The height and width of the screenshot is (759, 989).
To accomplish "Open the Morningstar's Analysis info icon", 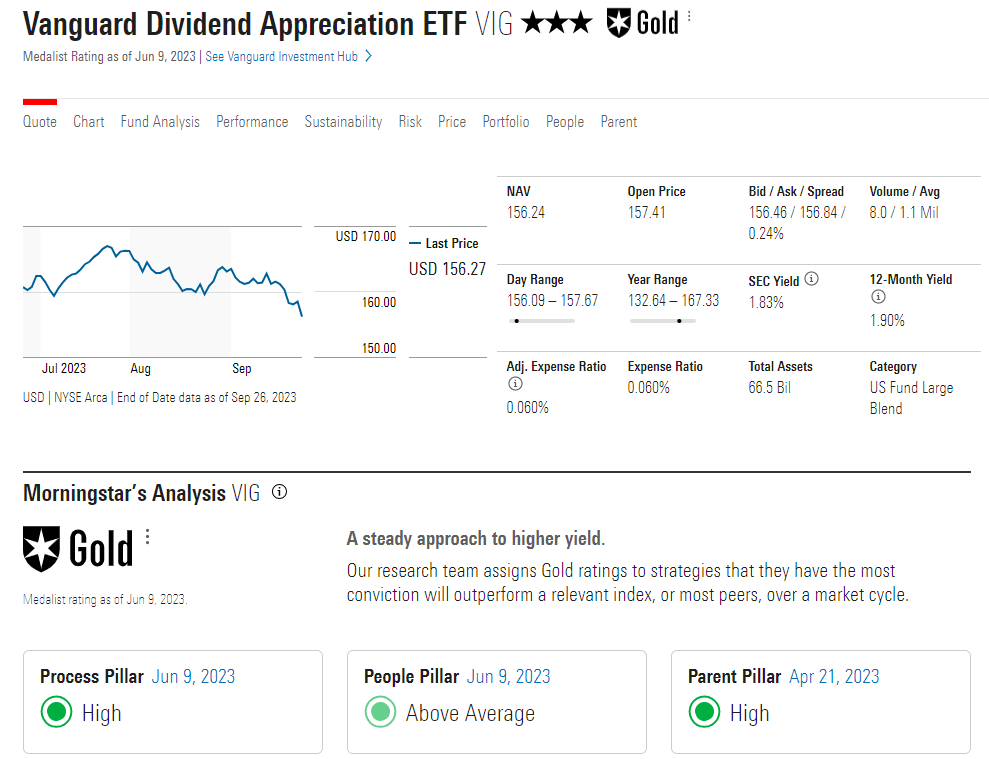I will (x=280, y=491).
